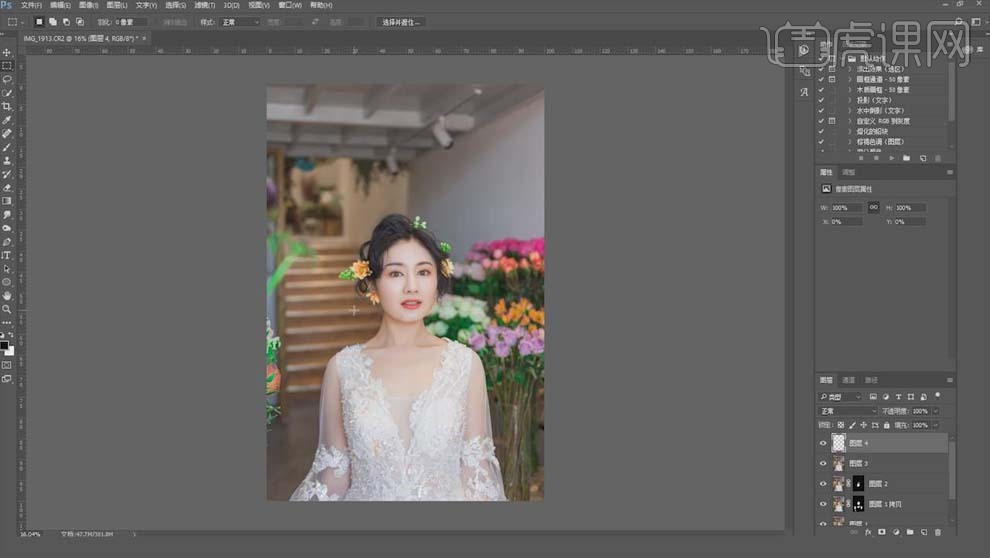Hide layer 图层 2 with its eye icon
This screenshot has width=990, height=558.
click(x=823, y=484)
